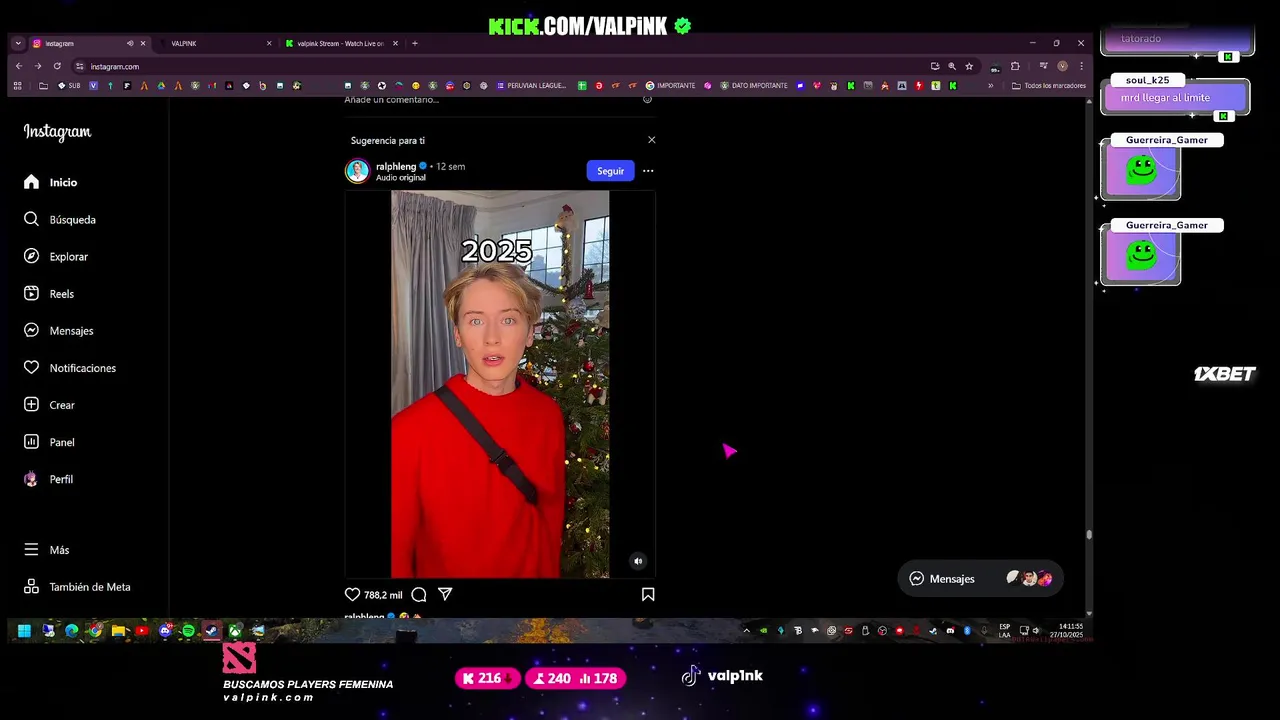Expand the Más menu in sidebar
The width and height of the screenshot is (1280, 720).
pyautogui.click(x=47, y=550)
